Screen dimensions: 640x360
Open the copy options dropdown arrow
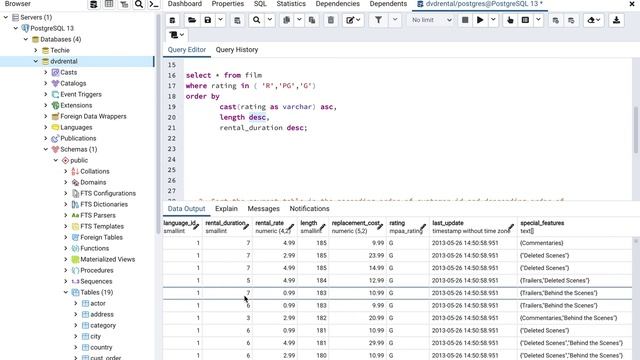(x=299, y=20)
